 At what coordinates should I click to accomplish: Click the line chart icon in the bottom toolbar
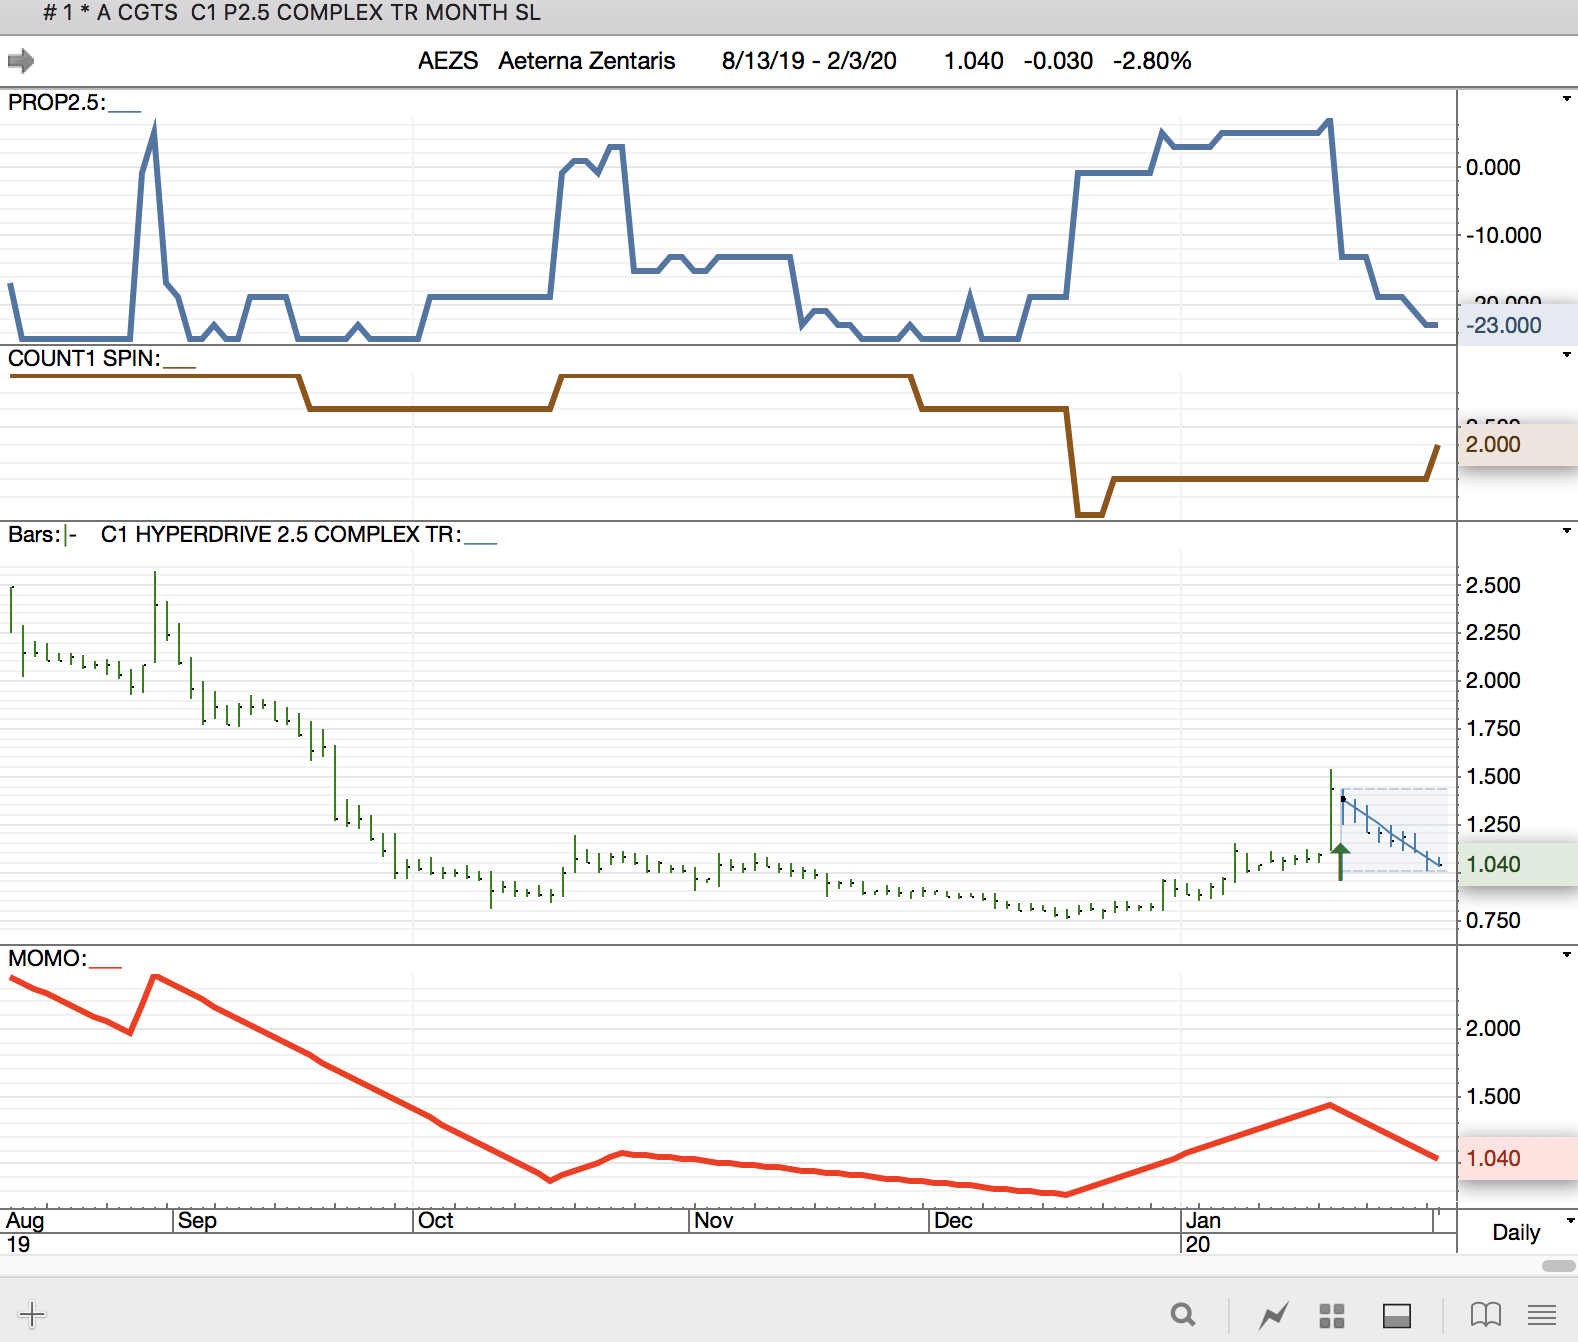point(1273,1315)
